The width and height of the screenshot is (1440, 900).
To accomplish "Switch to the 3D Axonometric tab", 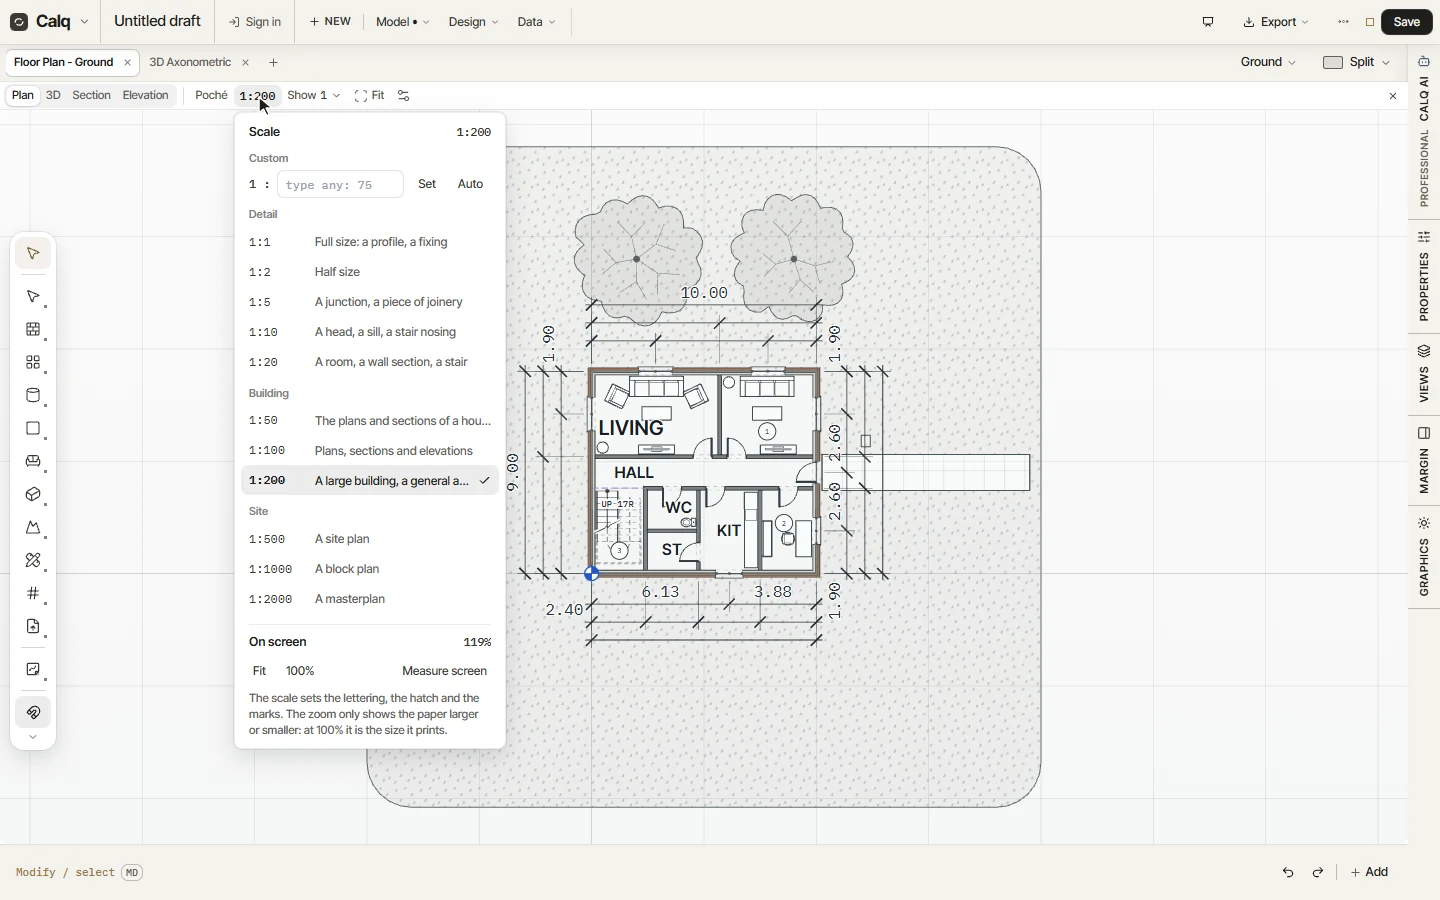I will click(x=190, y=63).
